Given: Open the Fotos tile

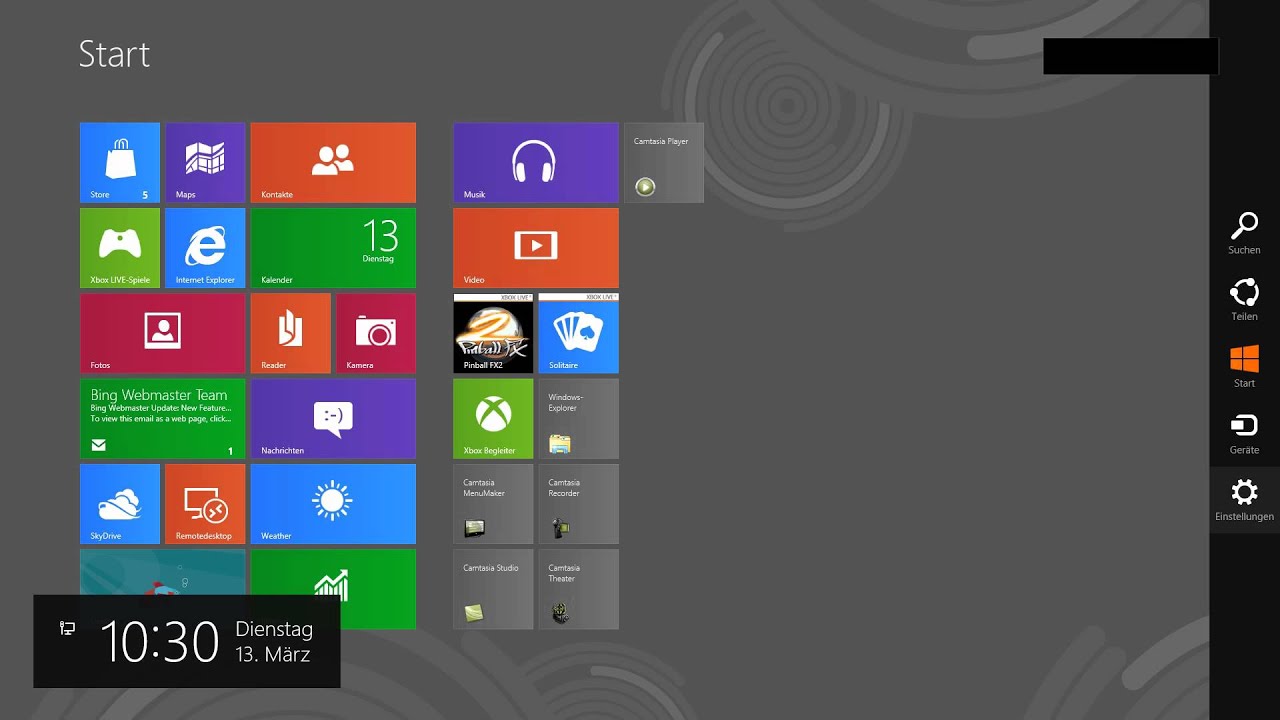Looking at the screenshot, I should click(x=162, y=333).
